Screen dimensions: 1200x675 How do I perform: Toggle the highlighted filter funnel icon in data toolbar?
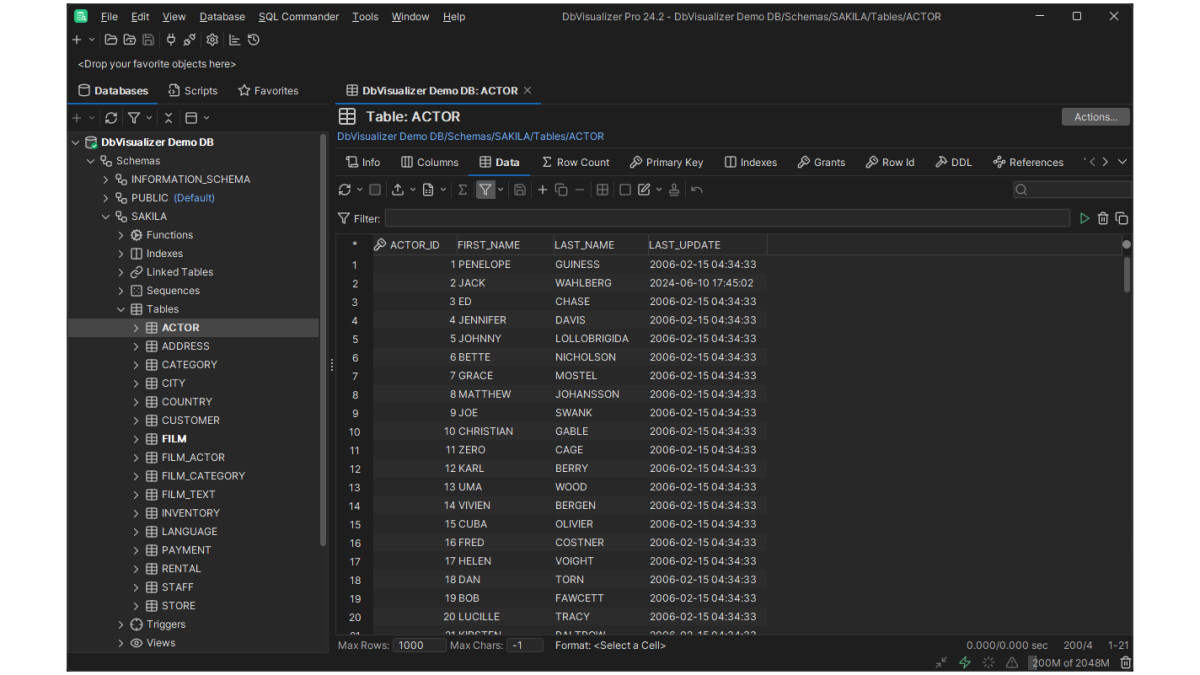coord(485,190)
